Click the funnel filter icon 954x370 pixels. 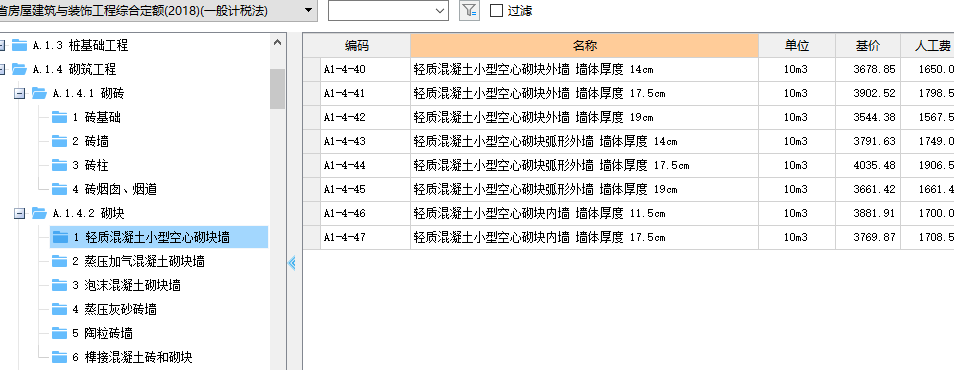(x=469, y=10)
